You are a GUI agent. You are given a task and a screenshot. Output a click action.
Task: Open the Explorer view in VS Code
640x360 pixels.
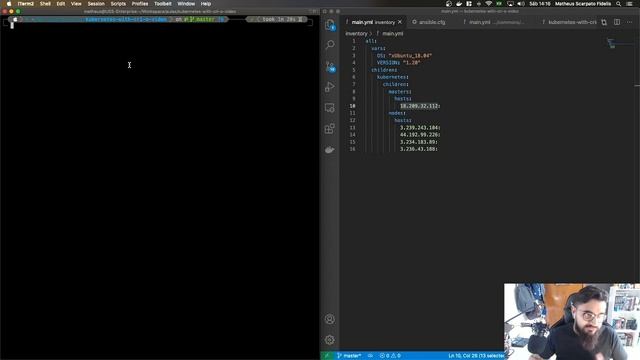click(330, 24)
